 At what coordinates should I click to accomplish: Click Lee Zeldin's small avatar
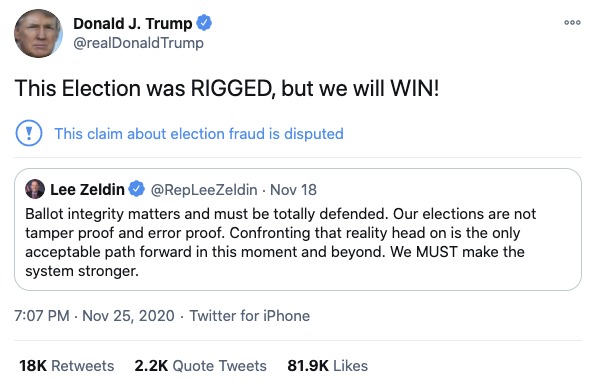pyautogui.click(x=35, y=189)
